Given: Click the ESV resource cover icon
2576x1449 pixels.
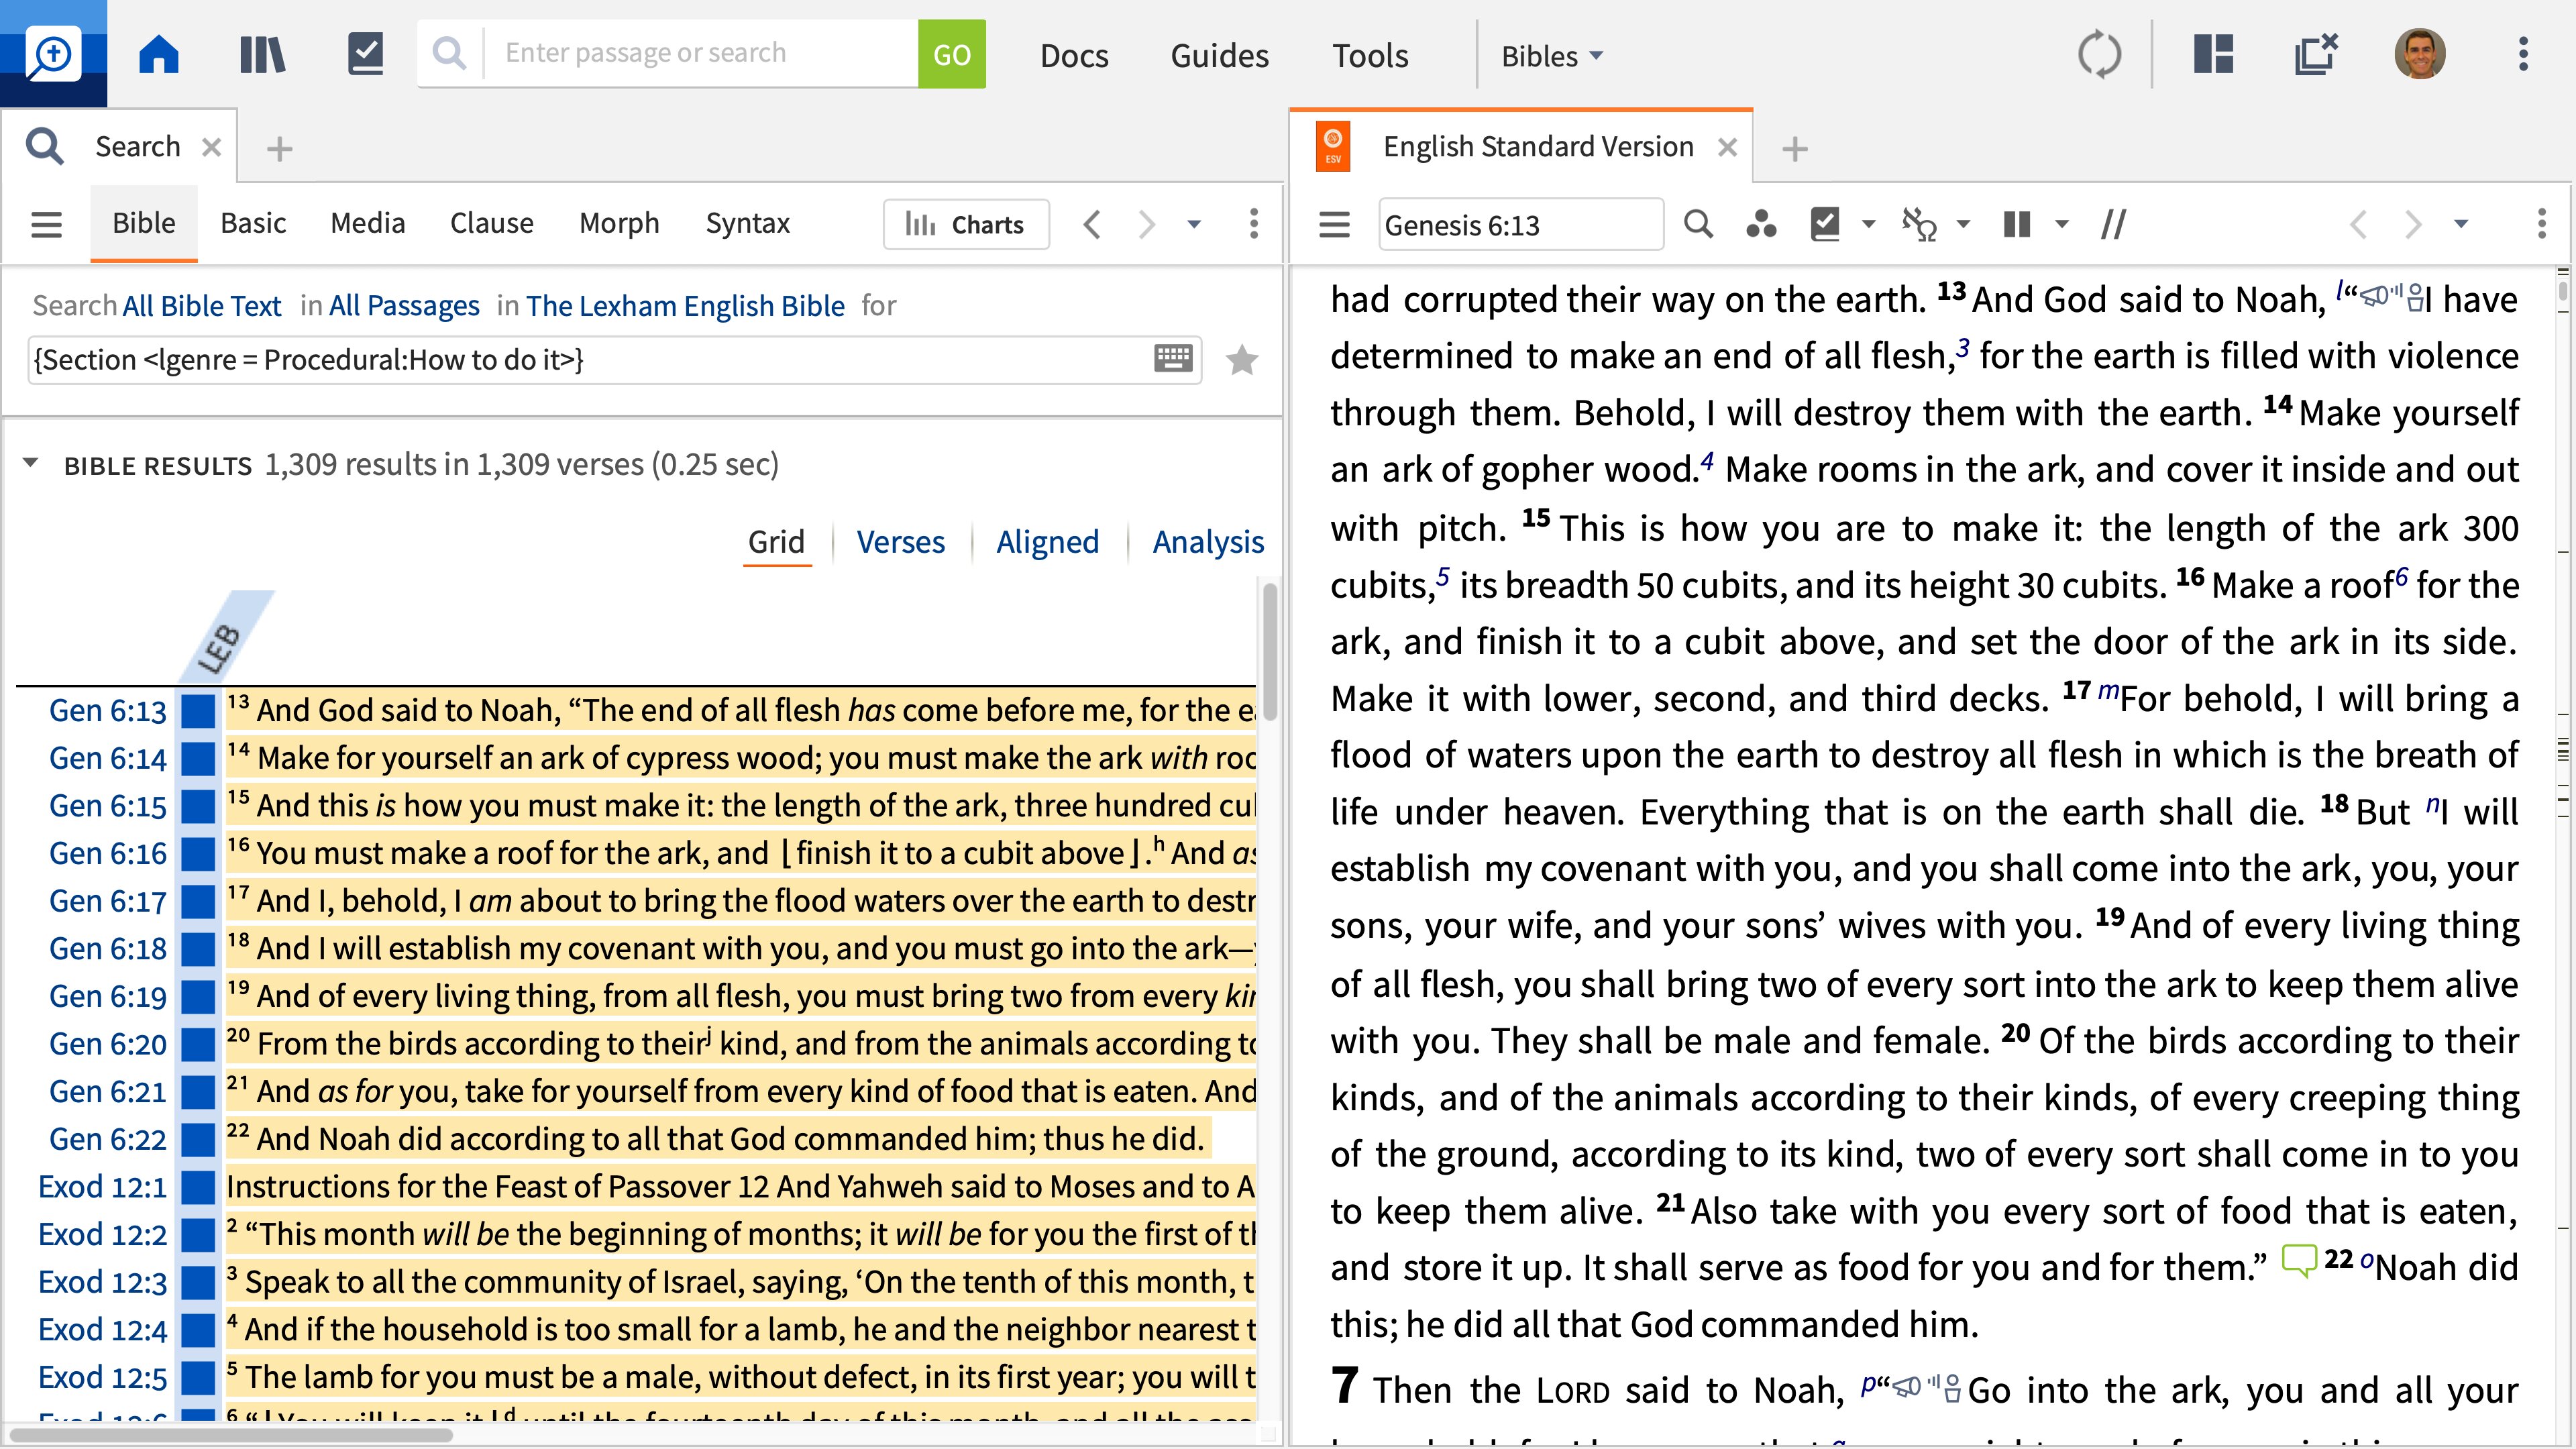Looking at the screenshot, I should 1333,147.
